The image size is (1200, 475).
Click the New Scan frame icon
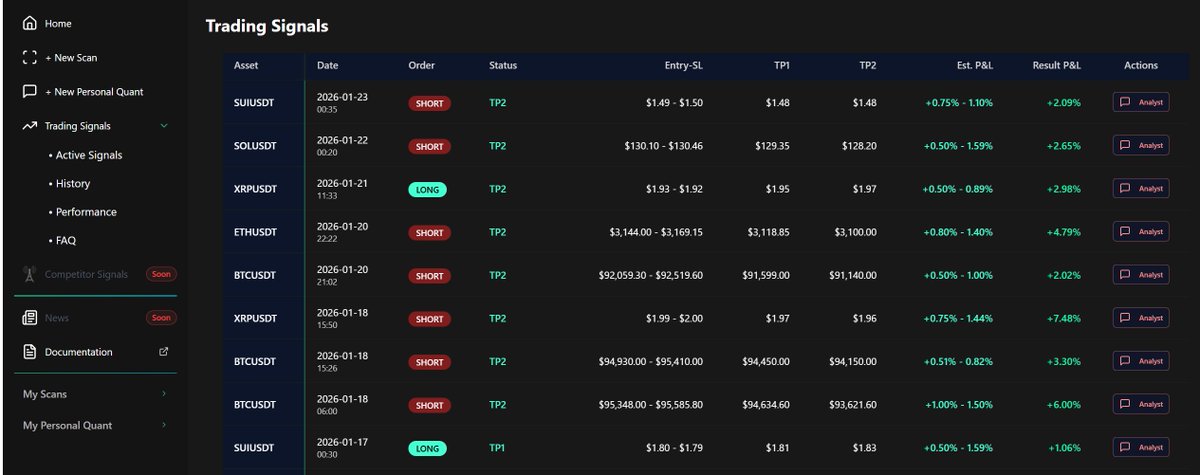(x=30, y=58)
